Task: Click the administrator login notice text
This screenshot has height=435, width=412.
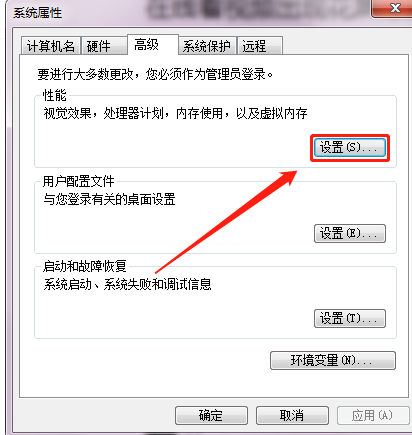Action: (x=155, y=74)
